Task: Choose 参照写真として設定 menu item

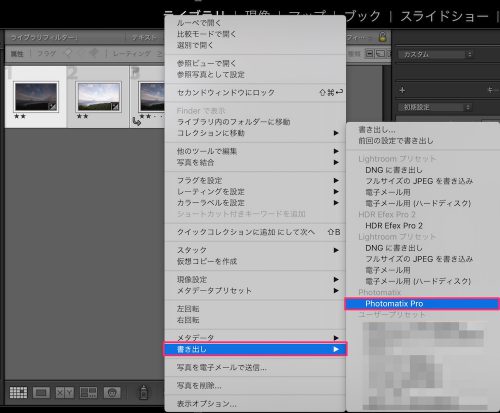Action: [x=255, y=75]
